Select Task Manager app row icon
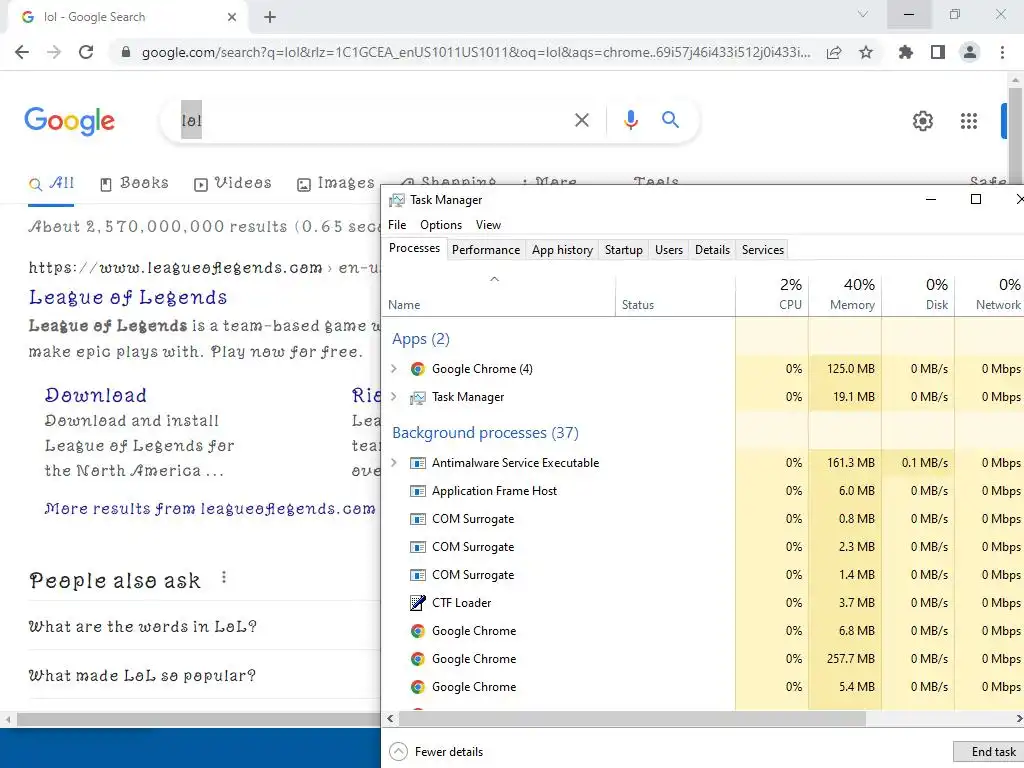 [417, 397]
